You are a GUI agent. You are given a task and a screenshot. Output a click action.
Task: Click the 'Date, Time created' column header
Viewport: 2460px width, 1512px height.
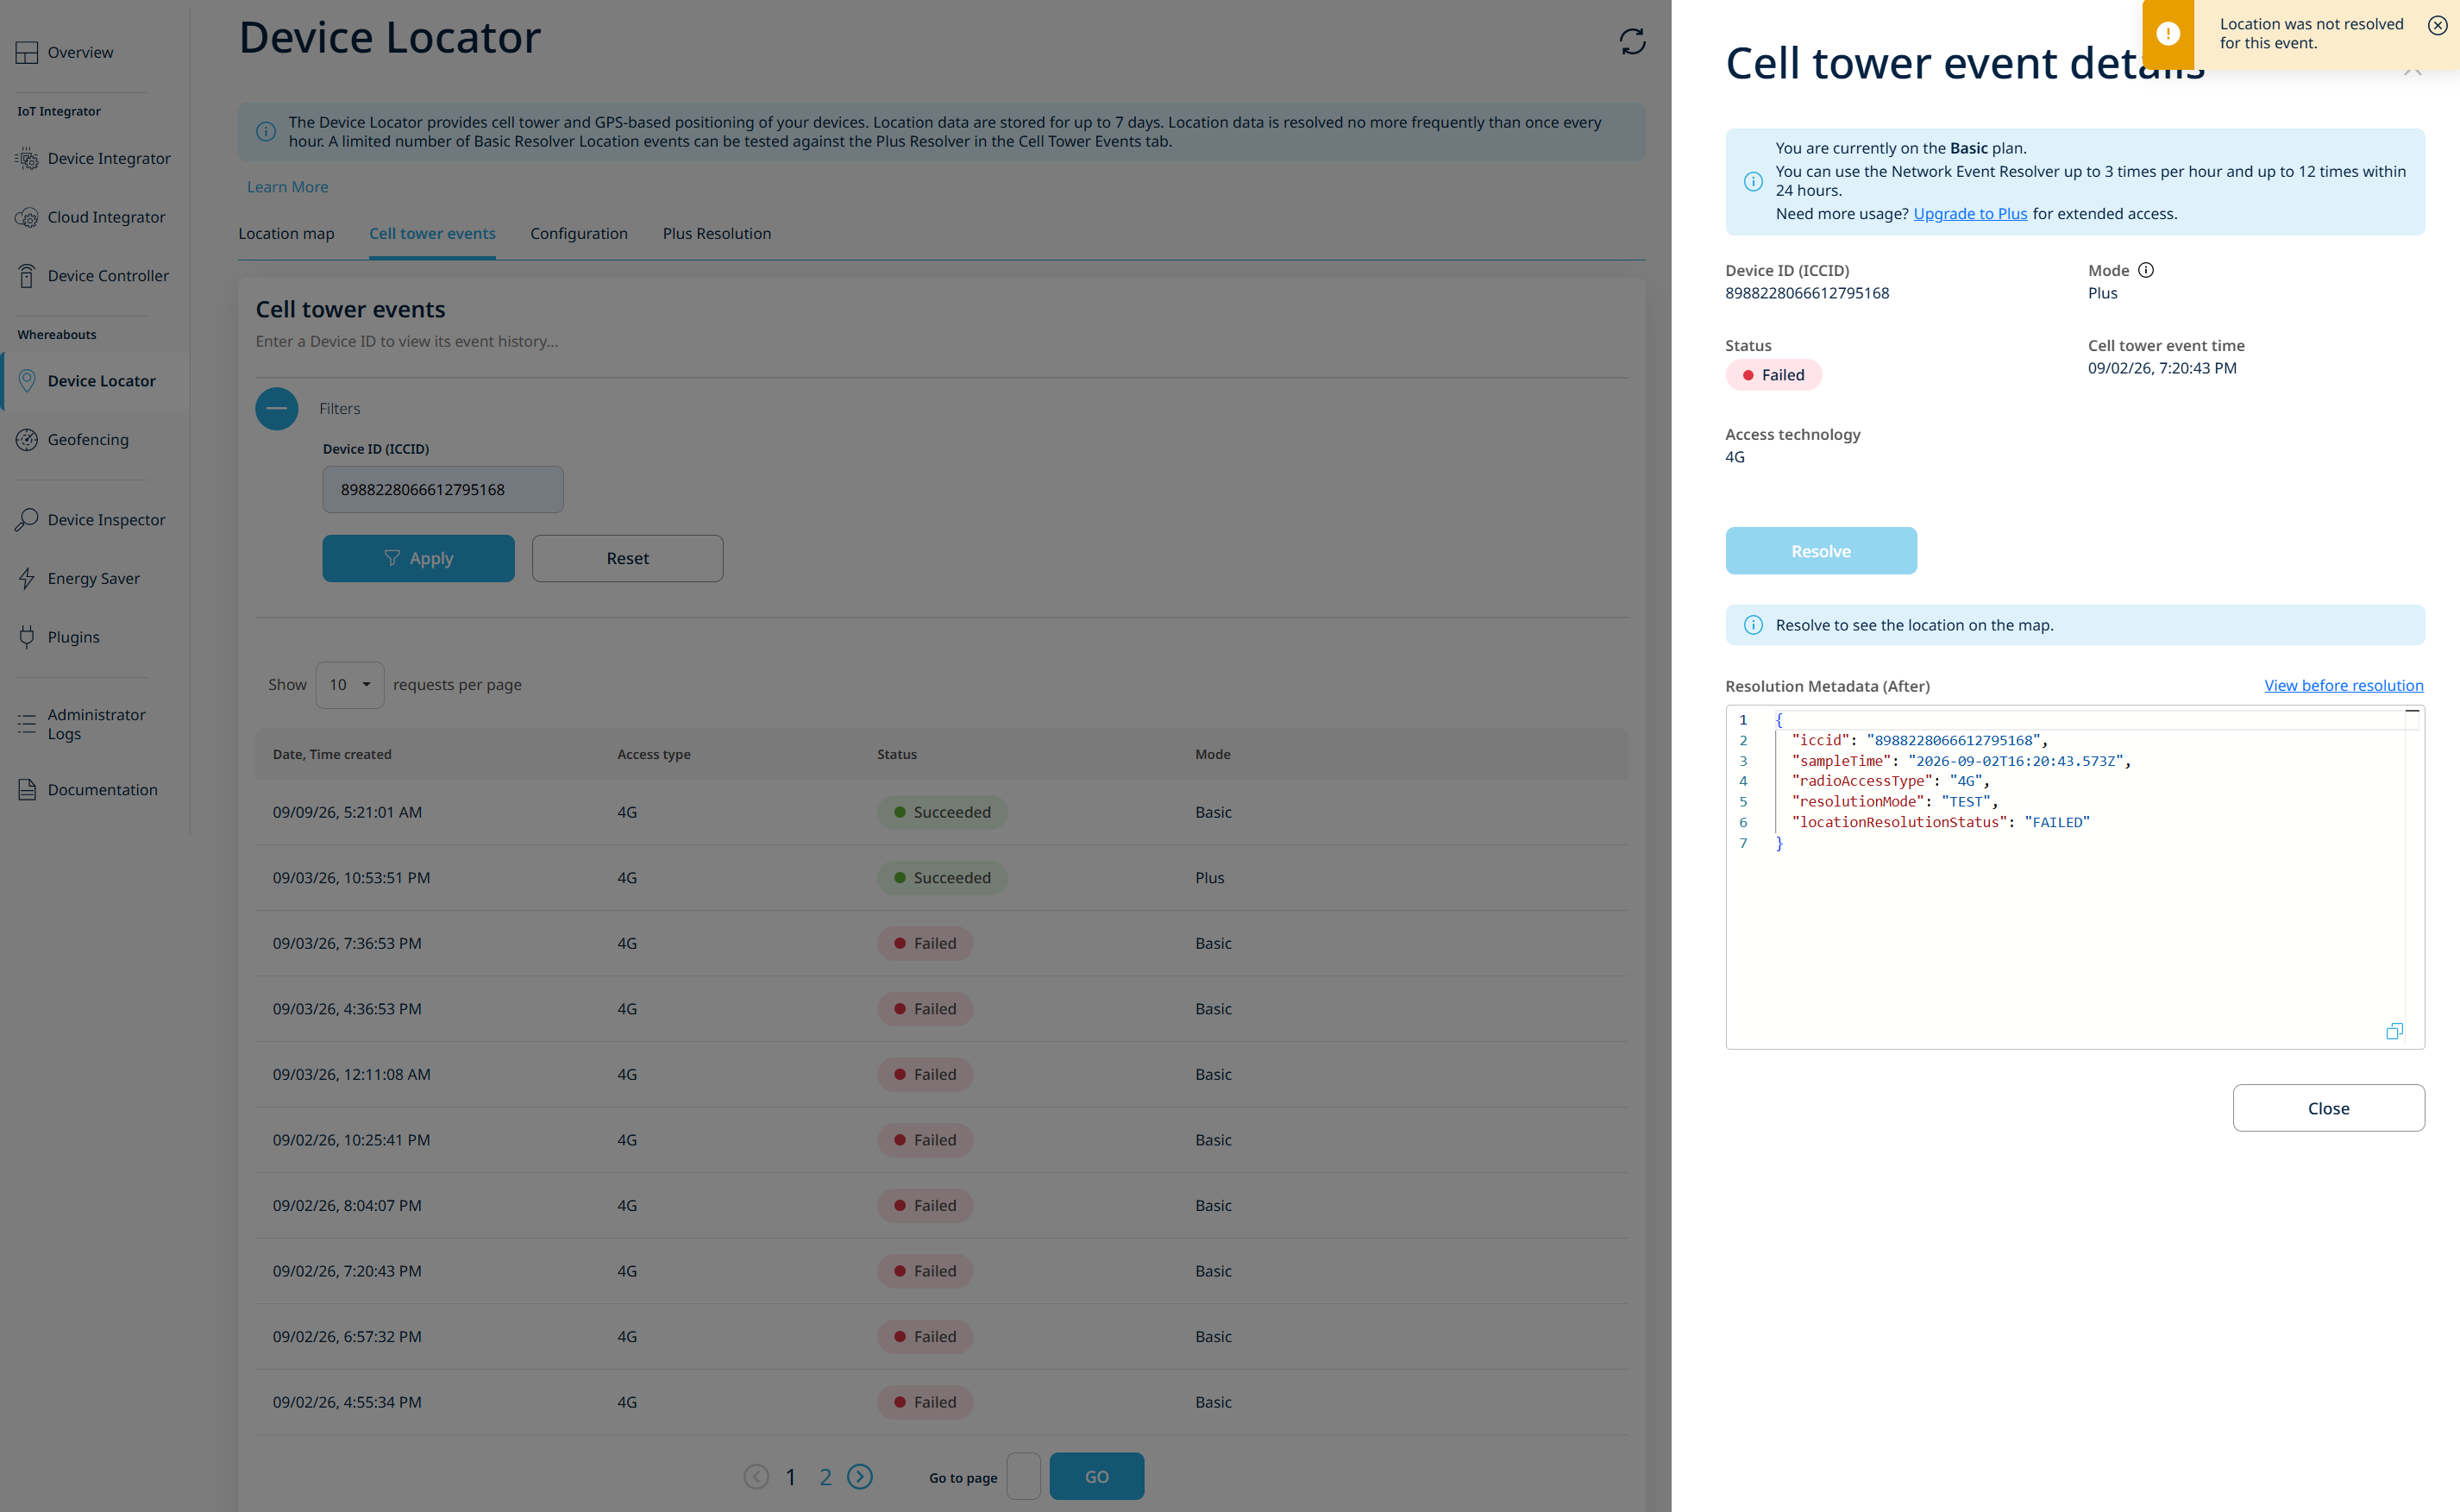pyautogui.click(x=332, y=755)
